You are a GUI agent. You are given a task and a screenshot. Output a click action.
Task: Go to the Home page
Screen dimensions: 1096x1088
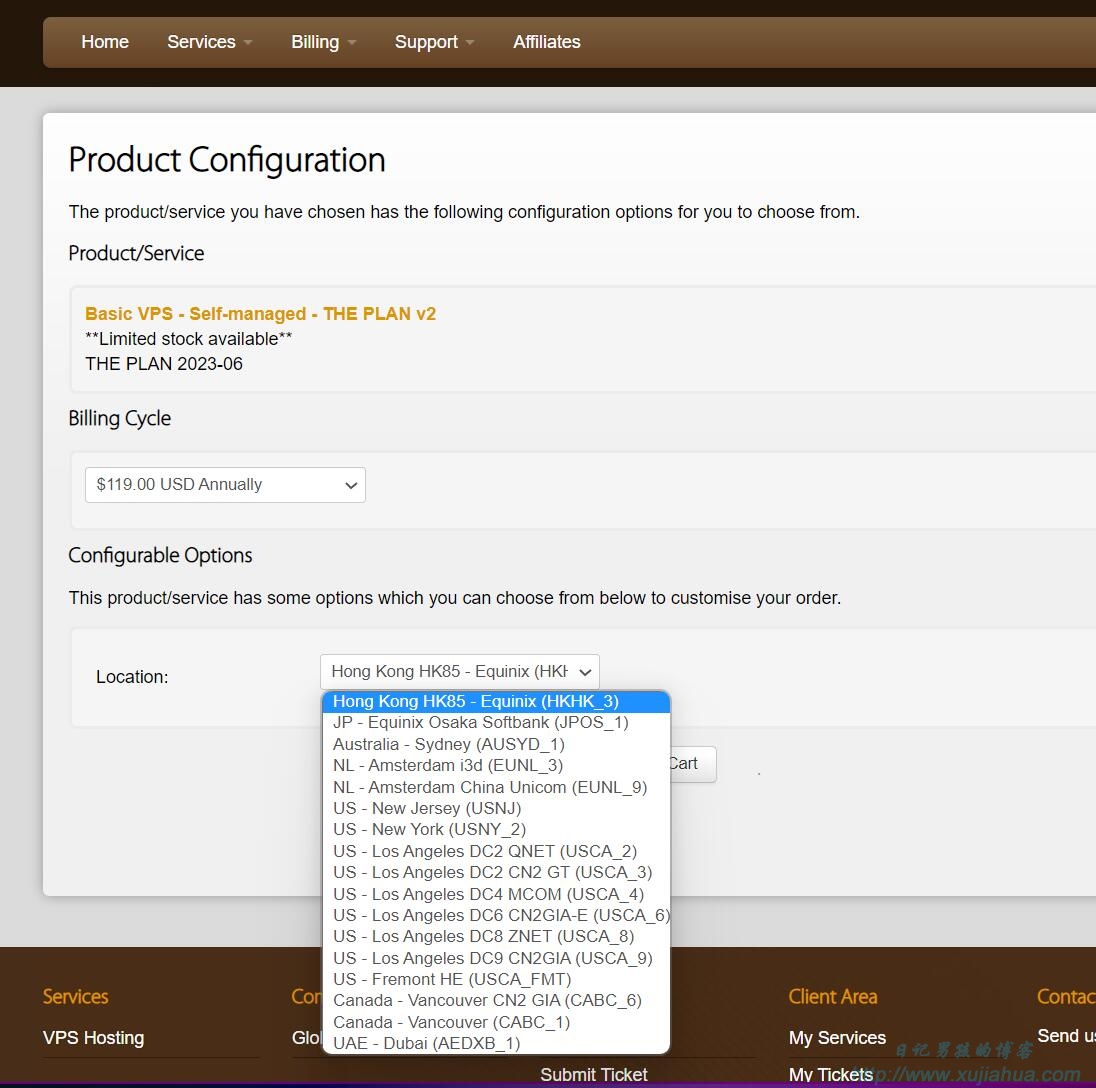pyautogui.click(x=105, y=42)
